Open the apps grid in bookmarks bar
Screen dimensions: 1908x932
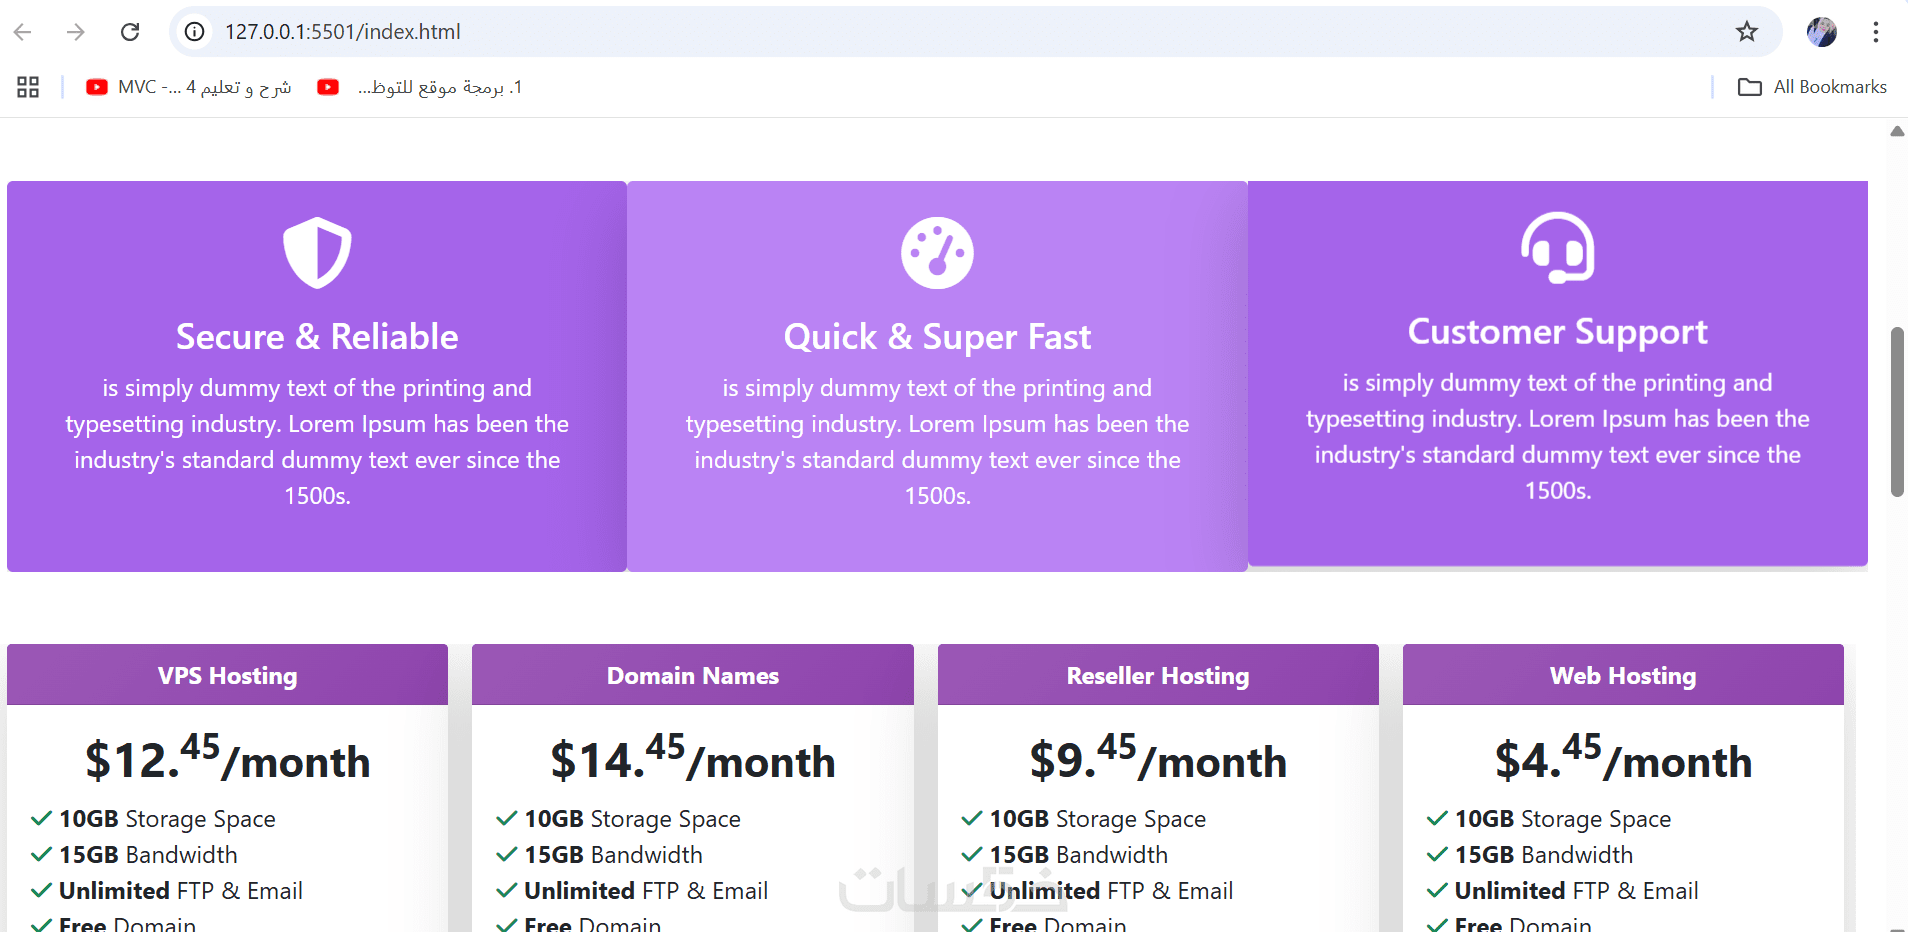(x=28, y=87)
